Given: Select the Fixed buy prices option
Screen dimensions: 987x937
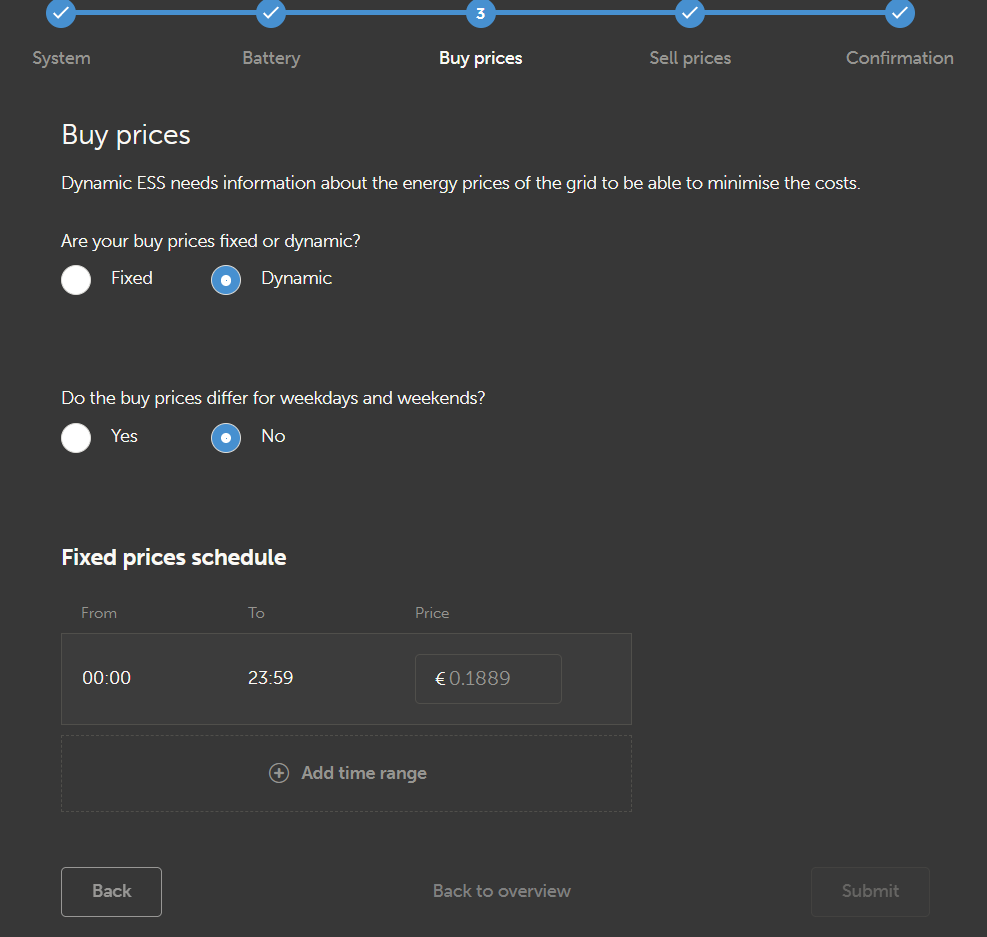Looking at the screenshot, I should [x=76, y=280].
